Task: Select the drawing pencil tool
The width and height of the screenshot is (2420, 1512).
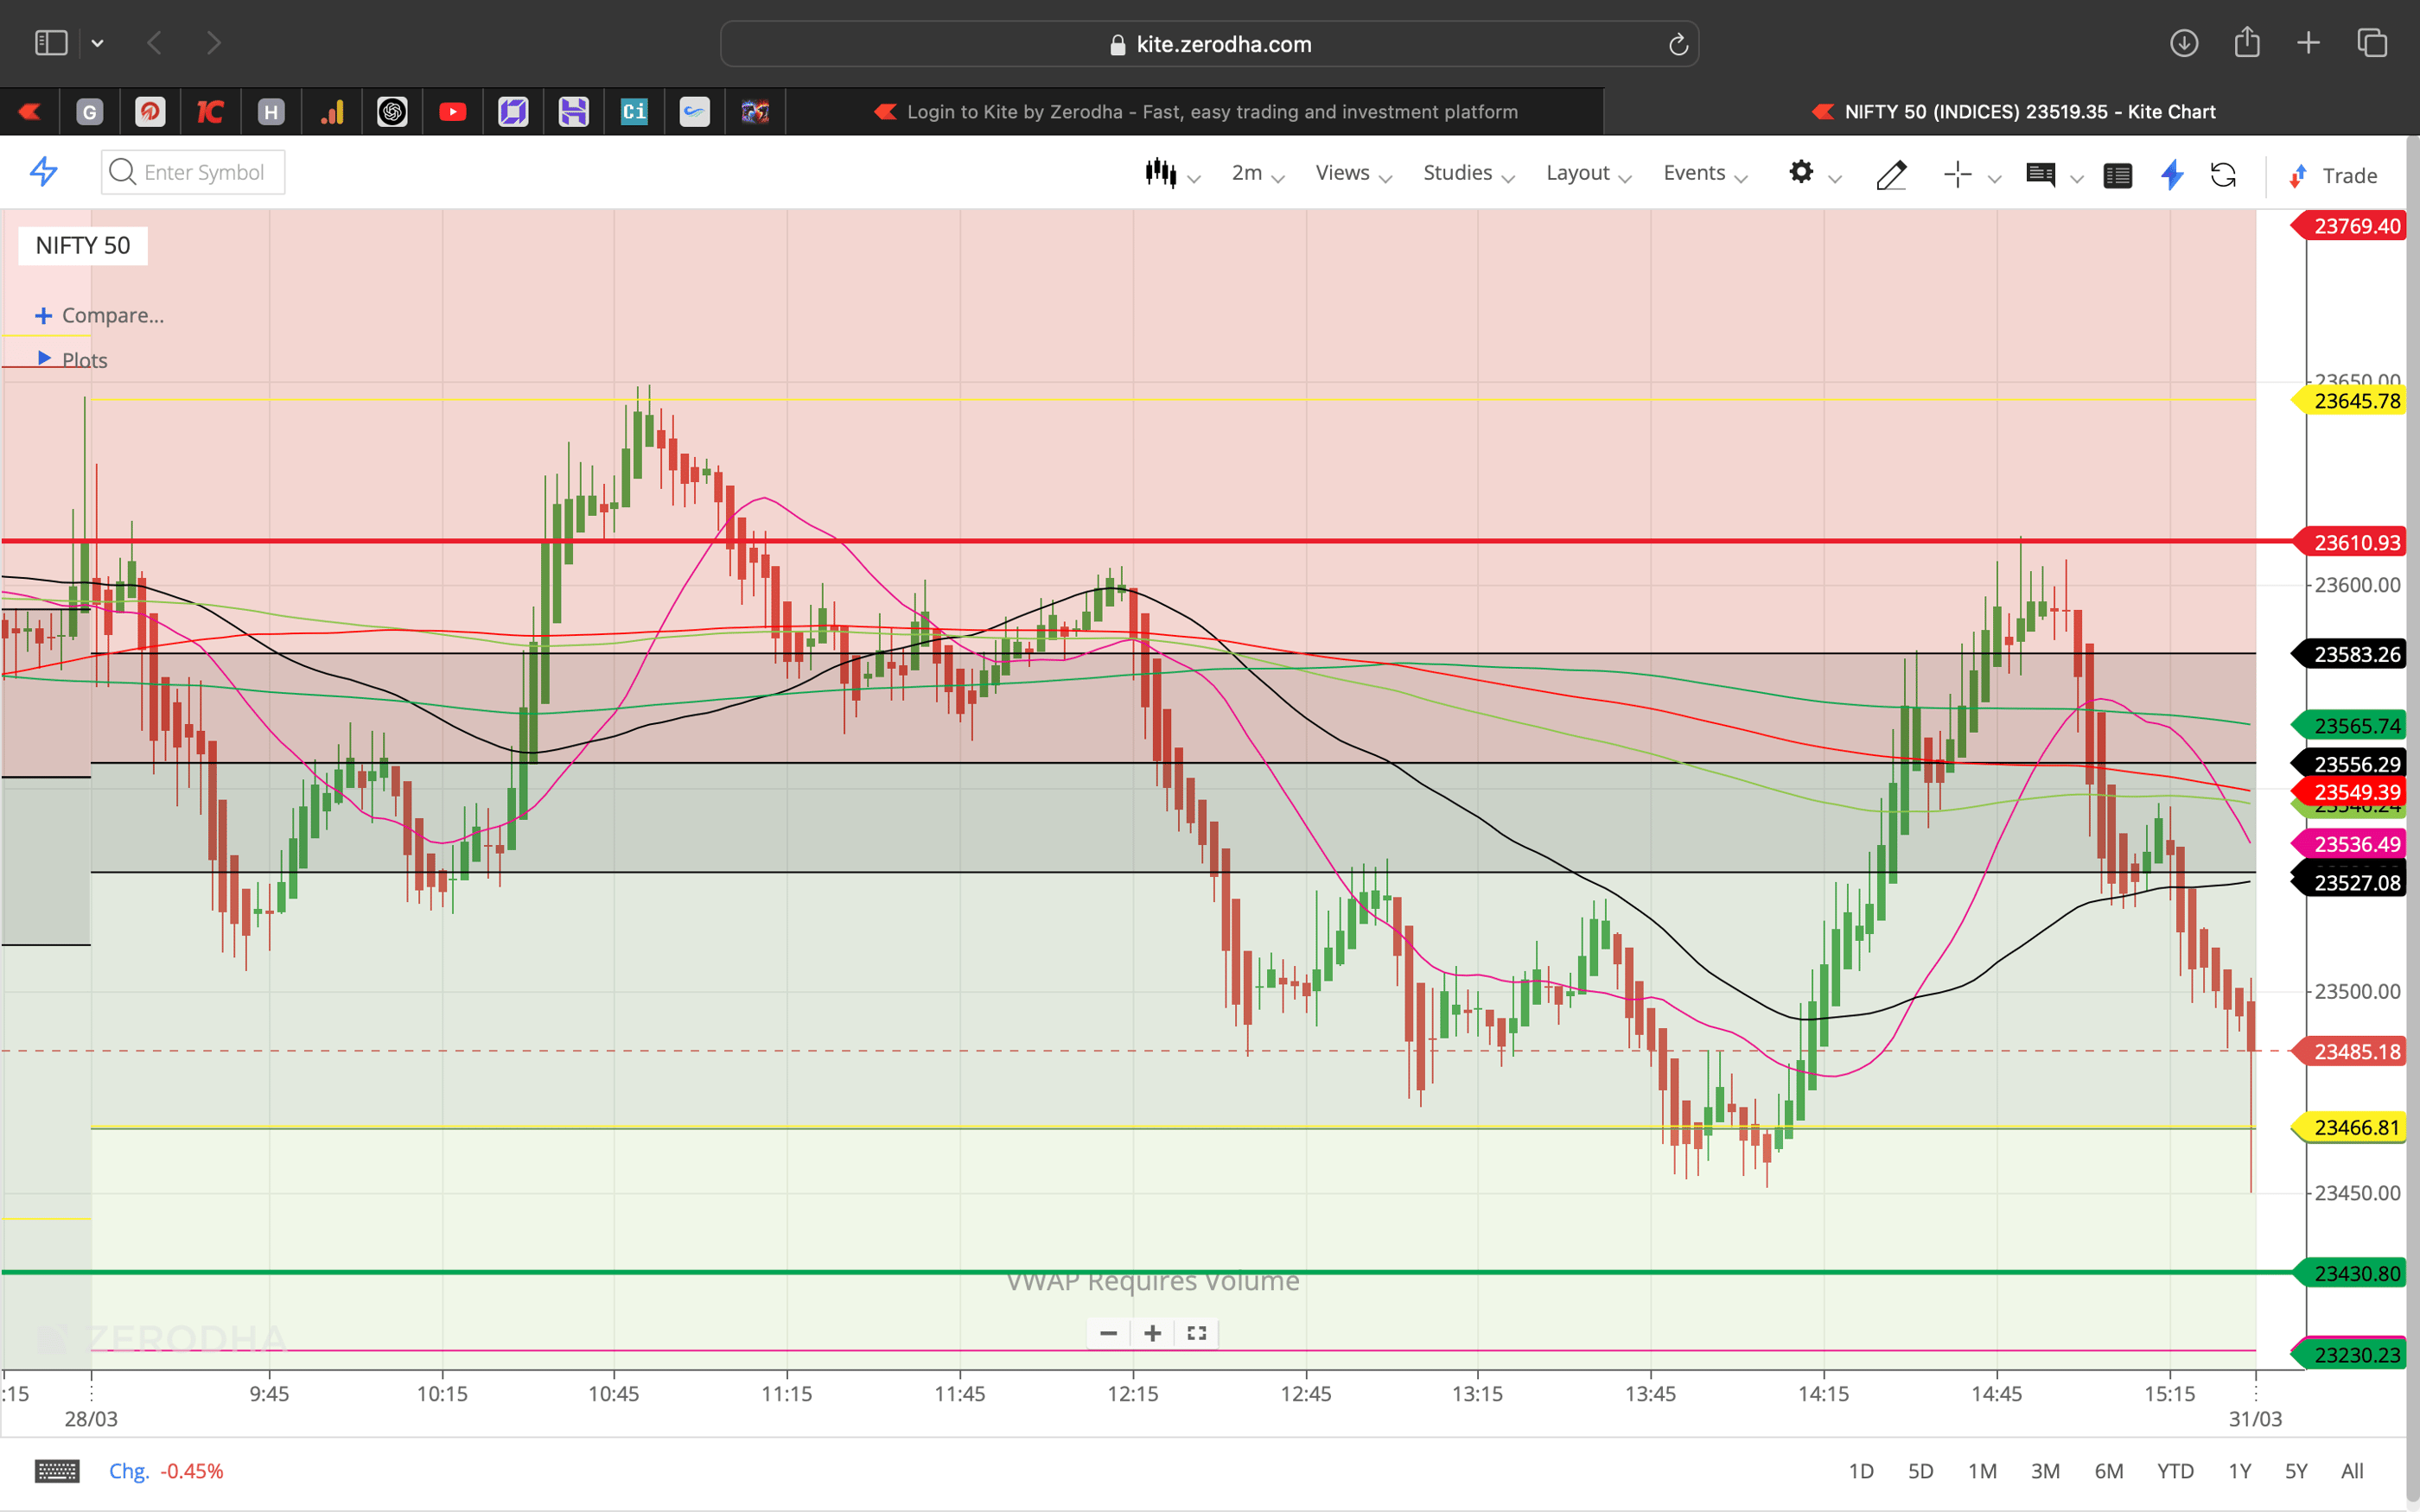Action: pyautogui.click(x=1891, y=174)
